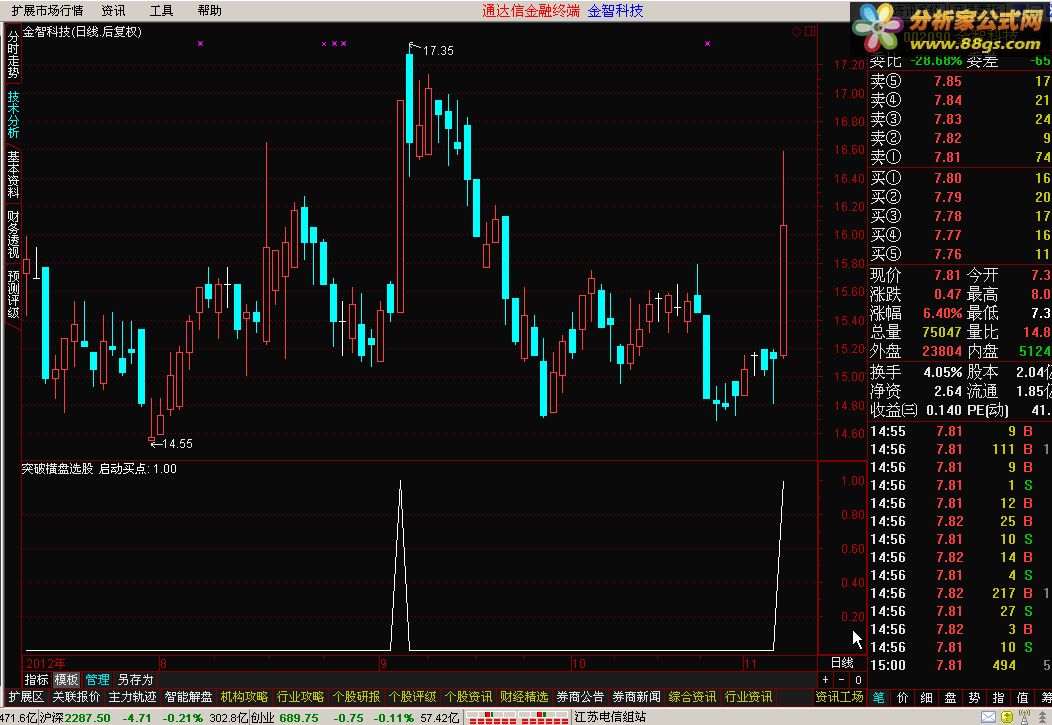Click the magenta event marker nearest the 17.35 high
Viewport: 1052px width, 725px height.
pos(344,44)
